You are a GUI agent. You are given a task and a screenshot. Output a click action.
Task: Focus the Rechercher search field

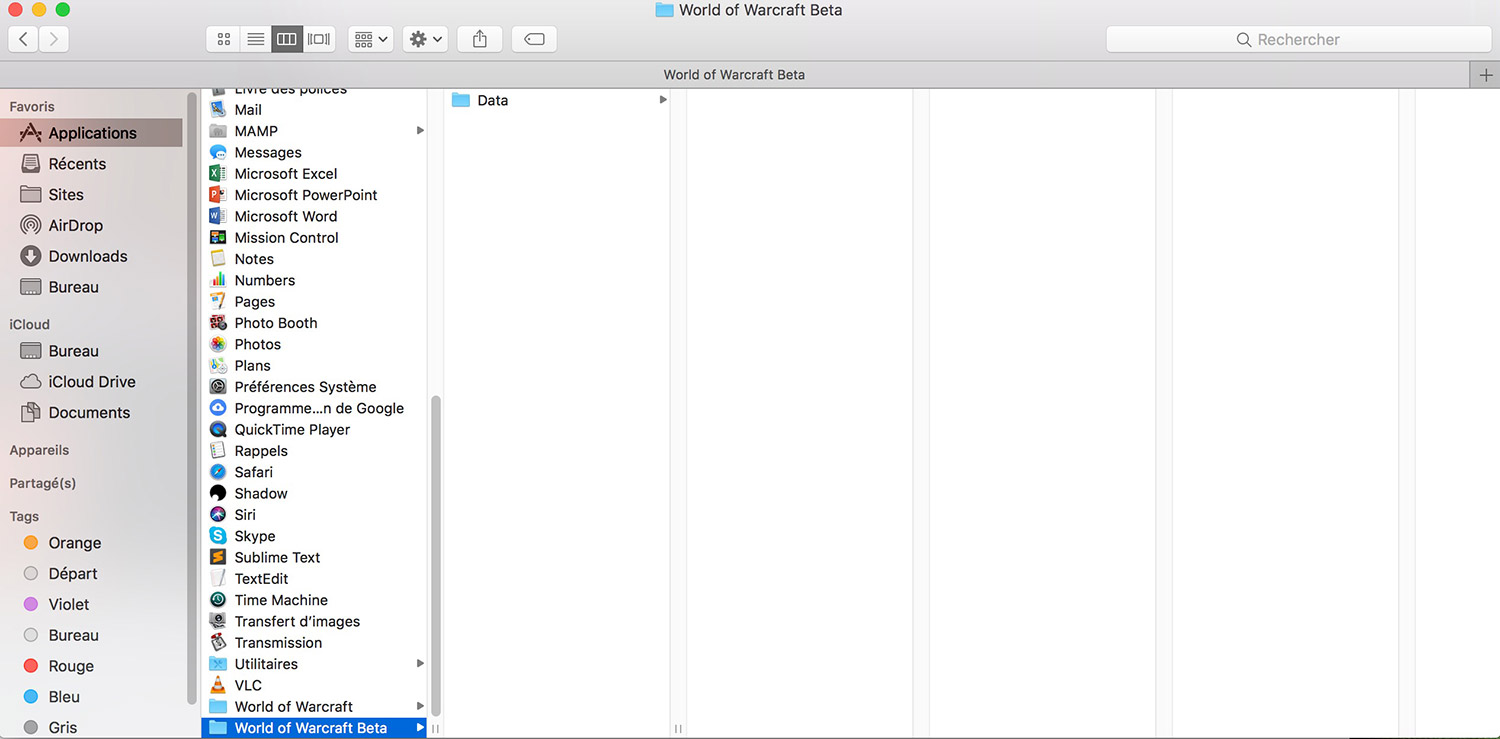(x=1298, y=39)
